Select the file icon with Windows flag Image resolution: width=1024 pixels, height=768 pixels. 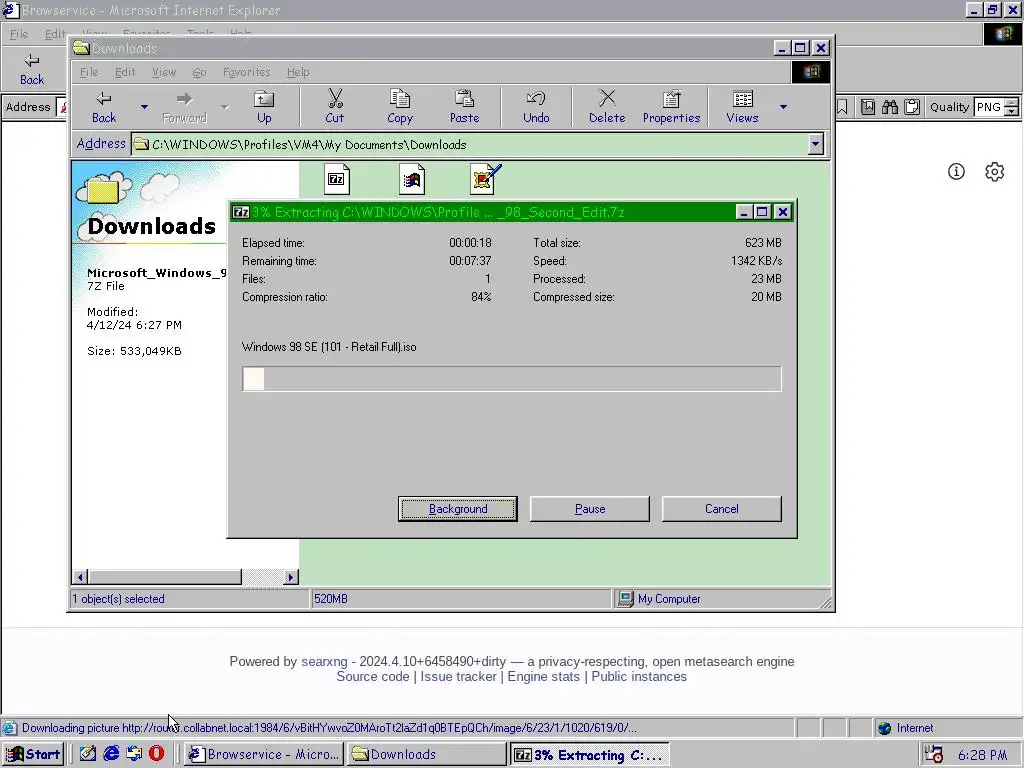point(412,180)
